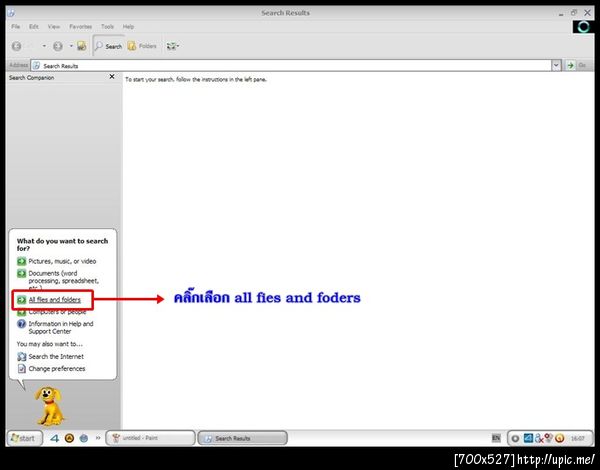600x470 pixels.
Task: Choose Computers or people search
Action: click(x=57, y=312)
